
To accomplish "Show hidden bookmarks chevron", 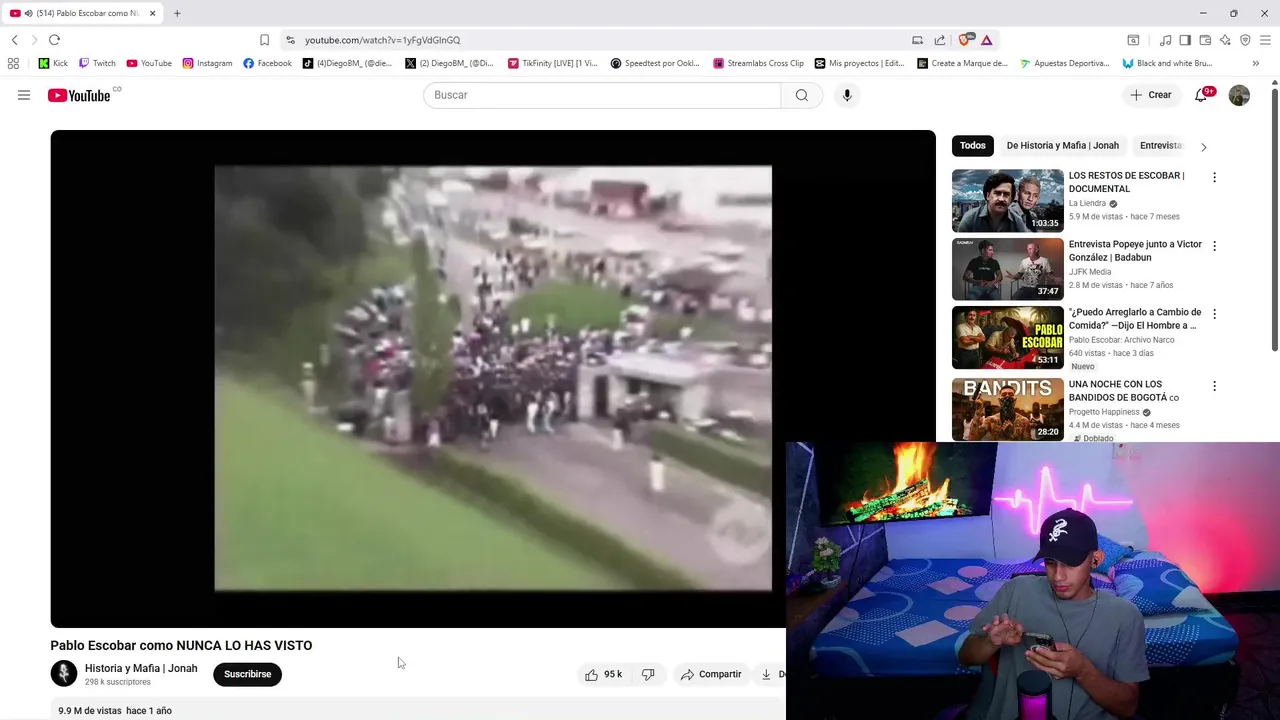I will coord(1255,63).
